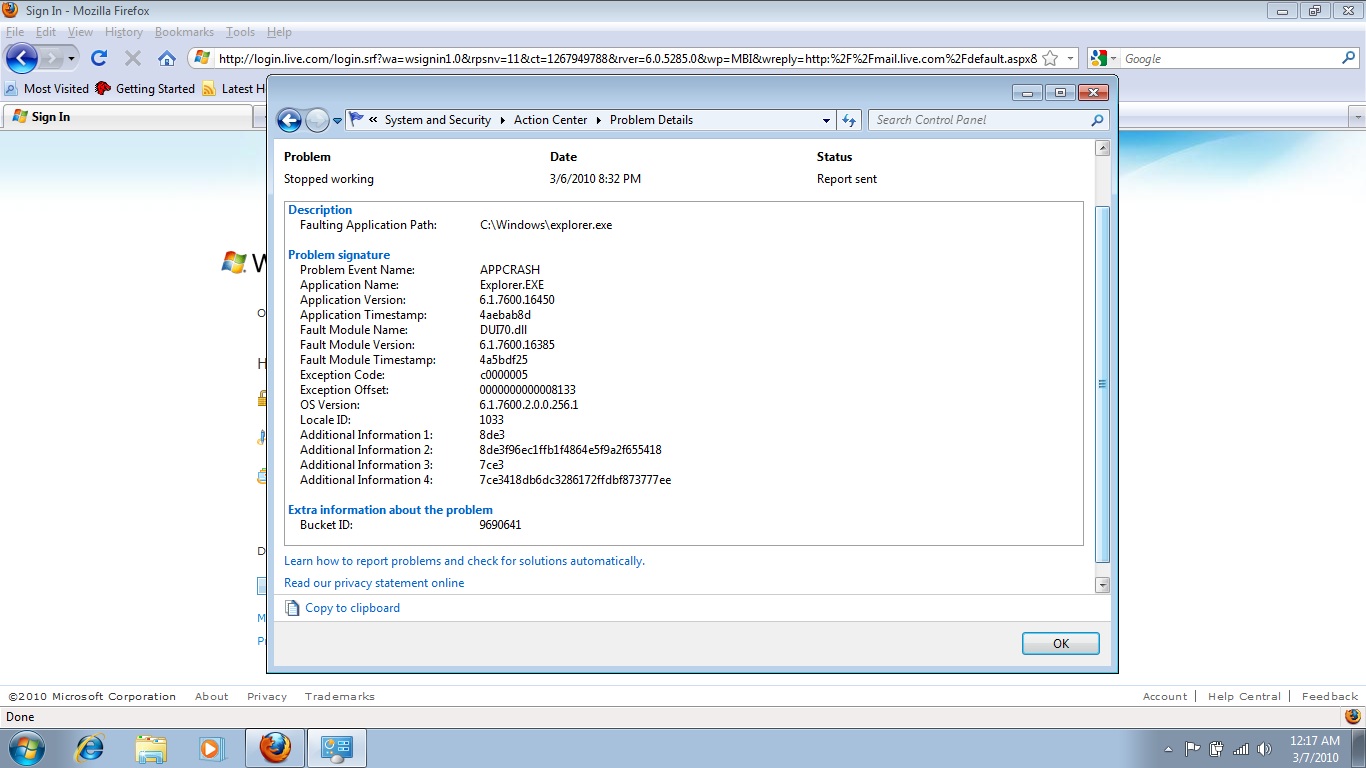Viewport: 1366px width, 768px height.
Task: Launch Windows Media Player from taskbar
Action: point(211,748)
